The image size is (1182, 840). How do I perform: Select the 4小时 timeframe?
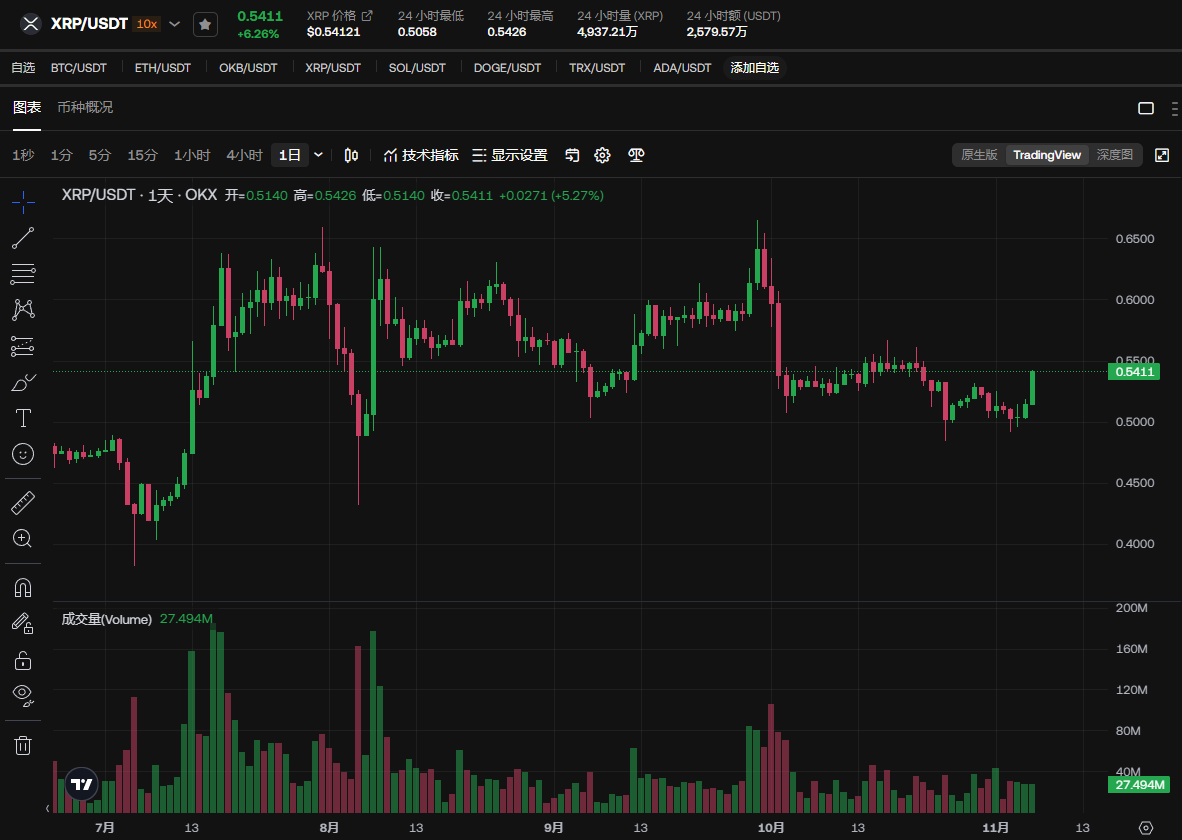click(244, 155)
